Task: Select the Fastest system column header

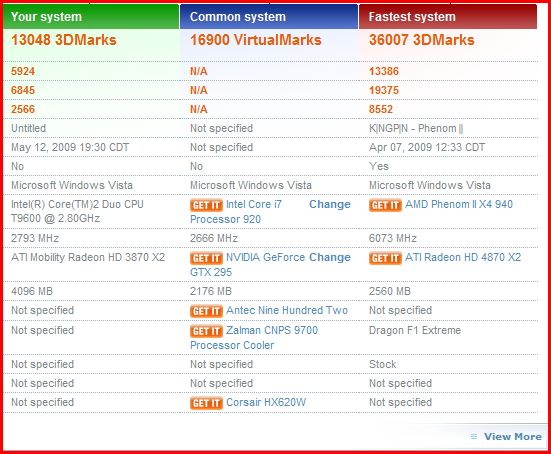Action: [x=448, y=17]
